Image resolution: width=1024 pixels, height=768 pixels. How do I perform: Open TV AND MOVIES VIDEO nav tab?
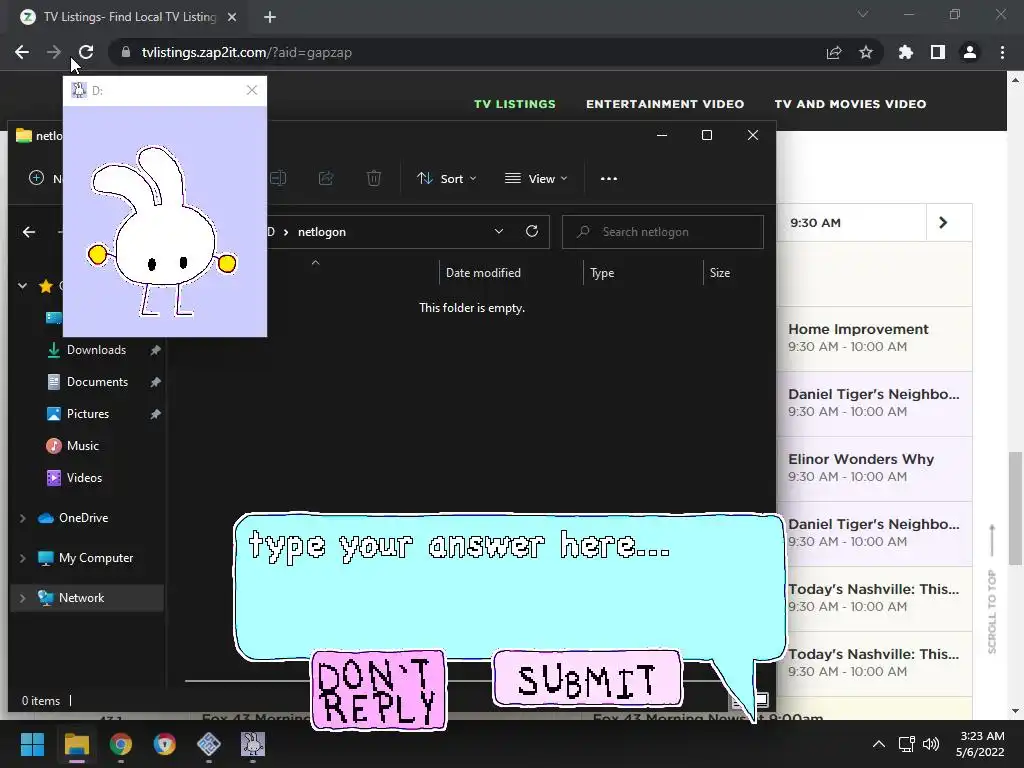[850, 104]
